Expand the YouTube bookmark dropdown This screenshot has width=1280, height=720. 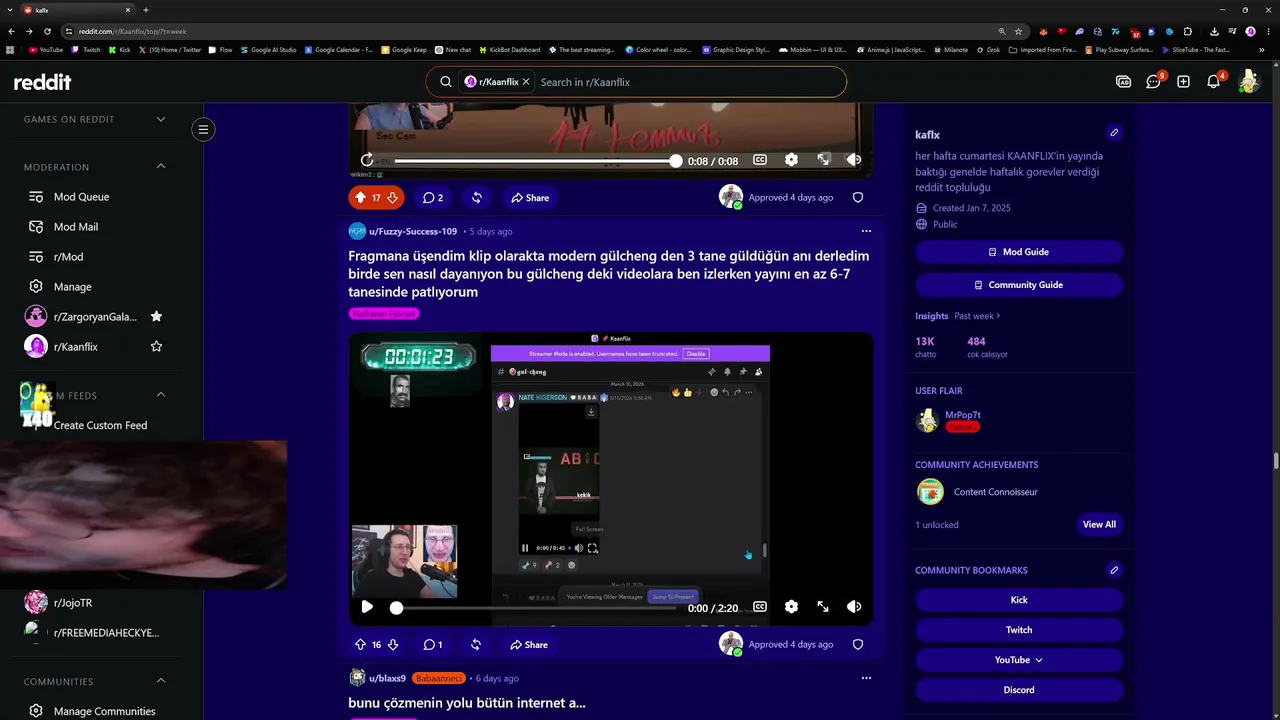tap(1019, 660)
